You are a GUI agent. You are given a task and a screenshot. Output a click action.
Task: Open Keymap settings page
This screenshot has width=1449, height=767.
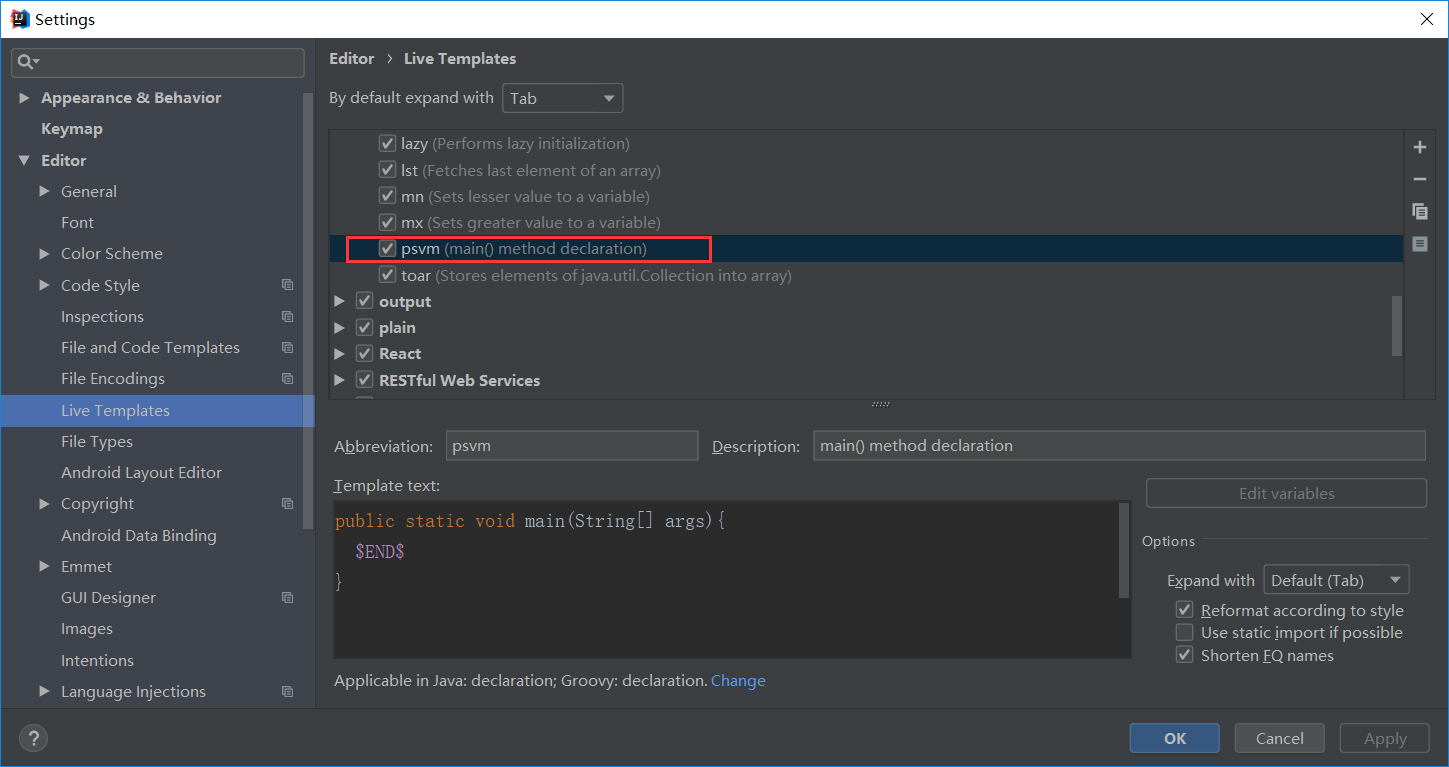click(71, 129)
